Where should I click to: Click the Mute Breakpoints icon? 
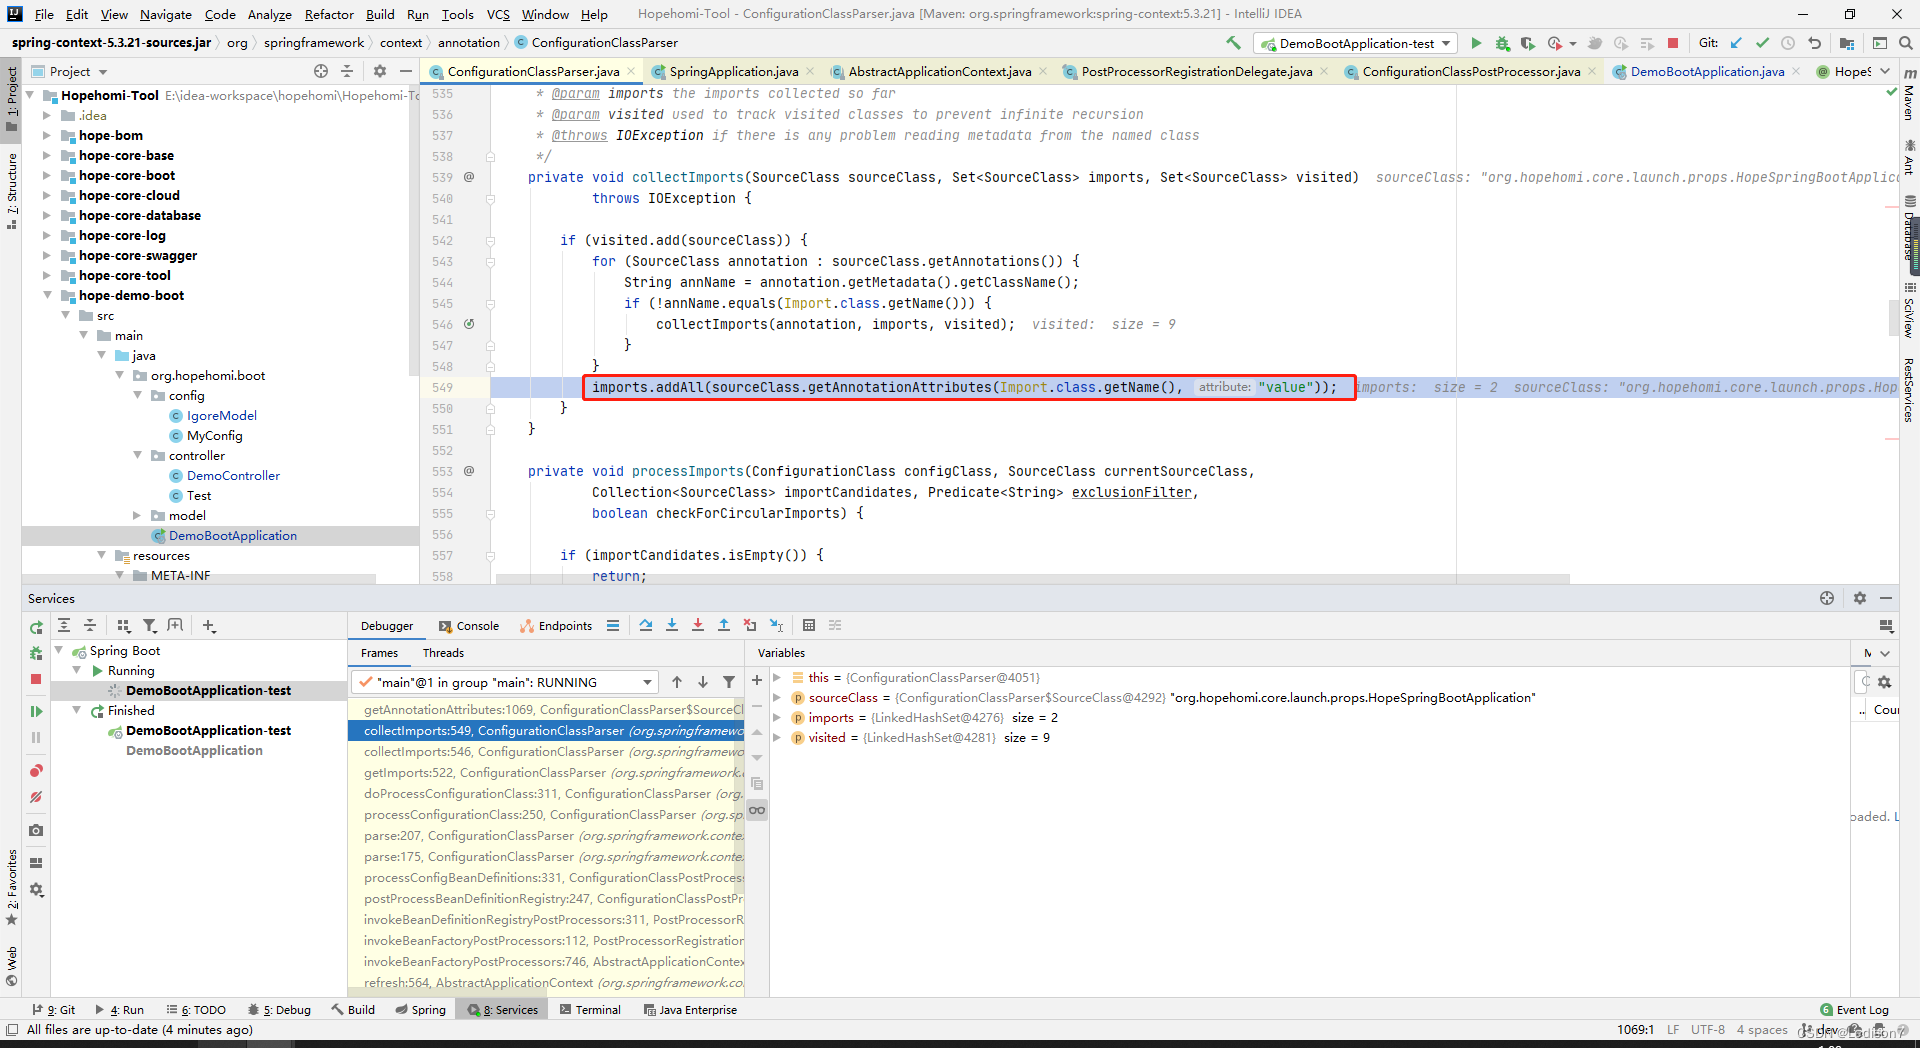(36, 797)
